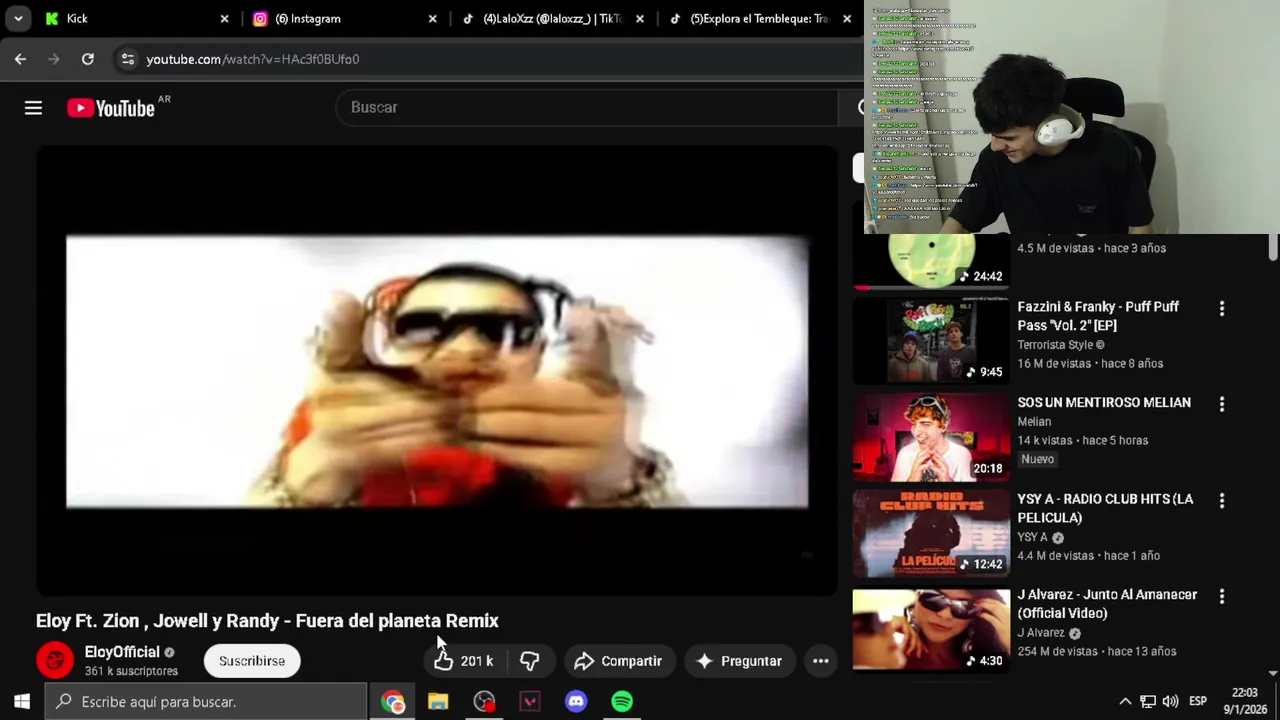The height and width of the screenshot is (720, 1280).
Task: Close the Kick tab
Action: coord(224,18)
